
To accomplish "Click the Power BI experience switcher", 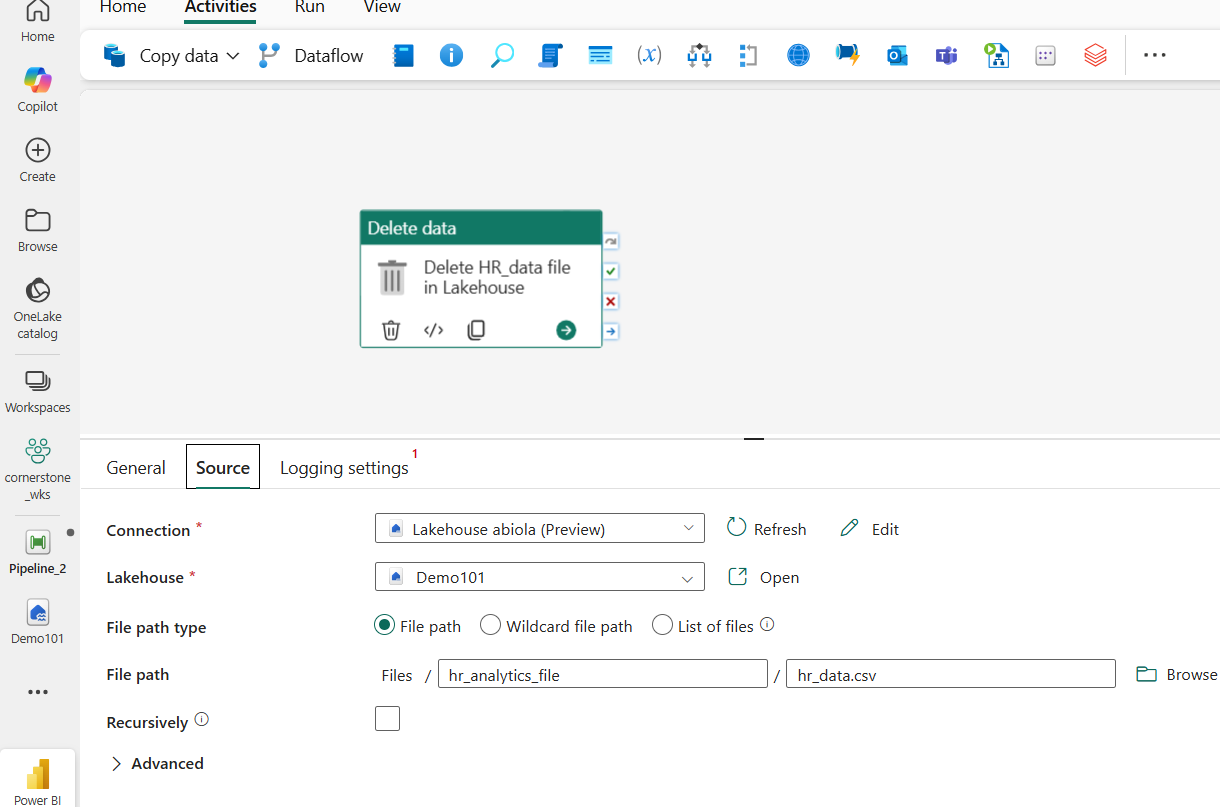I will [x=38, y=780].
